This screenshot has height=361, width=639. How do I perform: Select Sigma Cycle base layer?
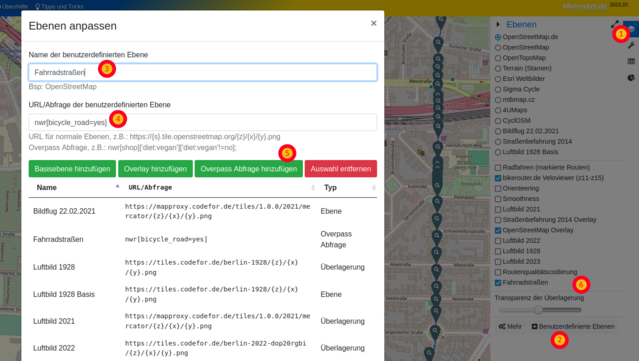(498, 89)
